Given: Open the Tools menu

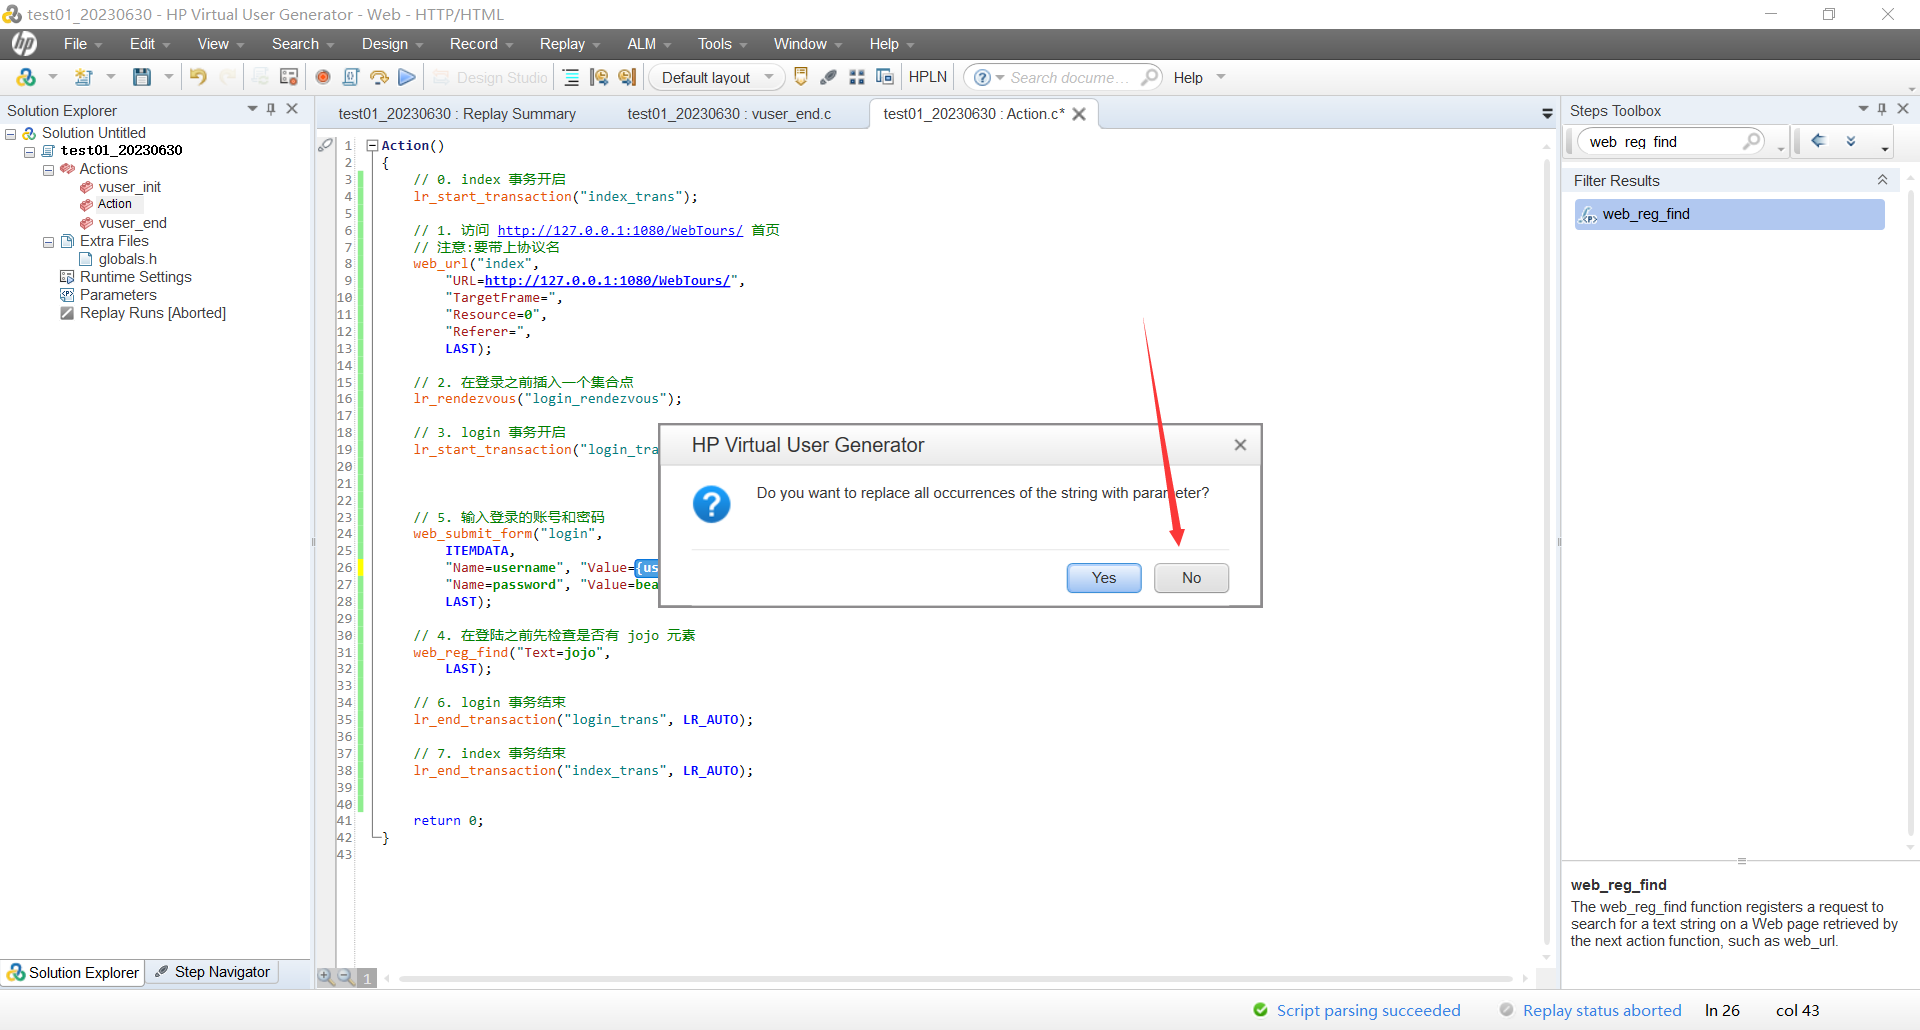Looking at the screenshot, I should [x=722, y=44].
